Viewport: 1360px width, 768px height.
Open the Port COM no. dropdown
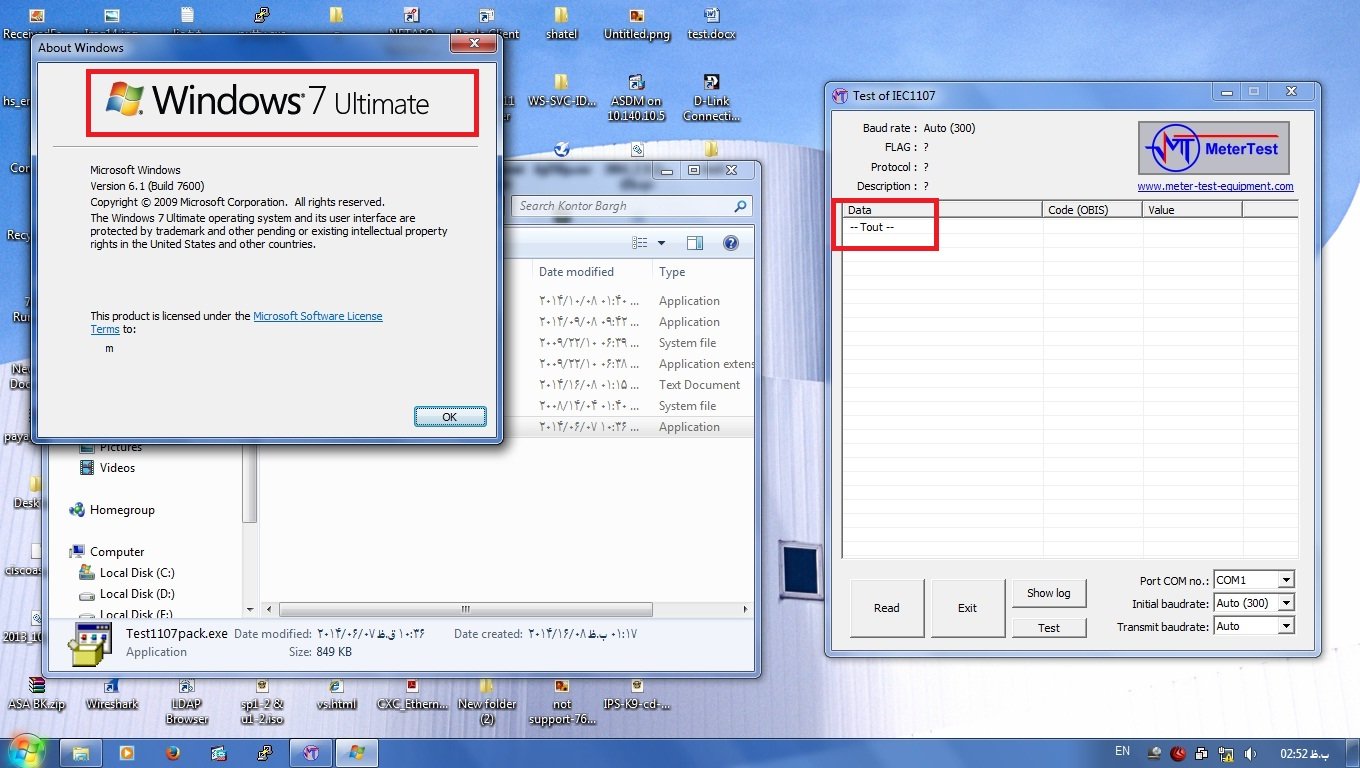1285,580
